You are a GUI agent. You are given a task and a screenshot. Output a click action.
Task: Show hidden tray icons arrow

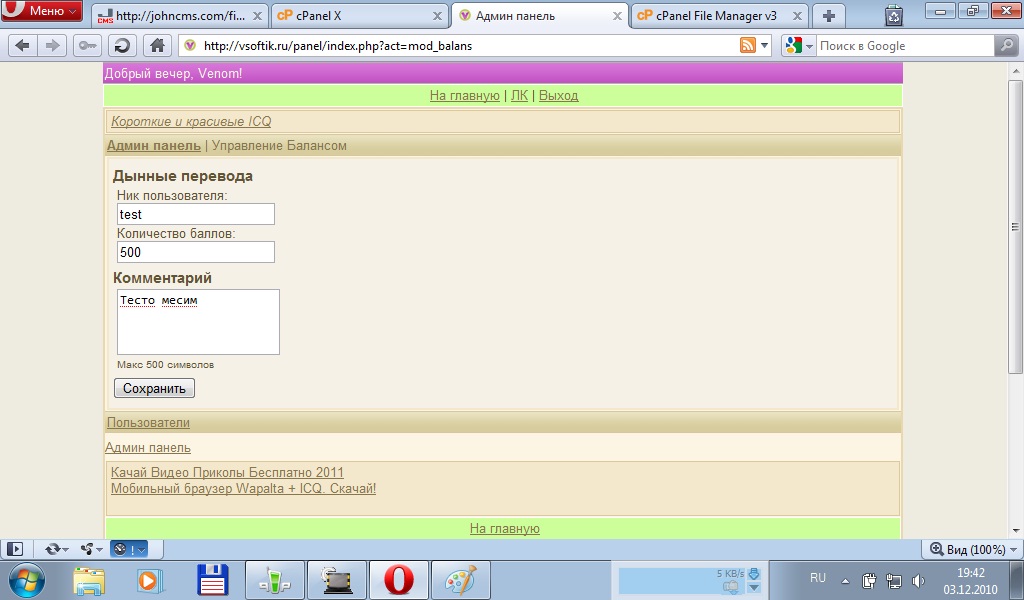tap(845, 580)
